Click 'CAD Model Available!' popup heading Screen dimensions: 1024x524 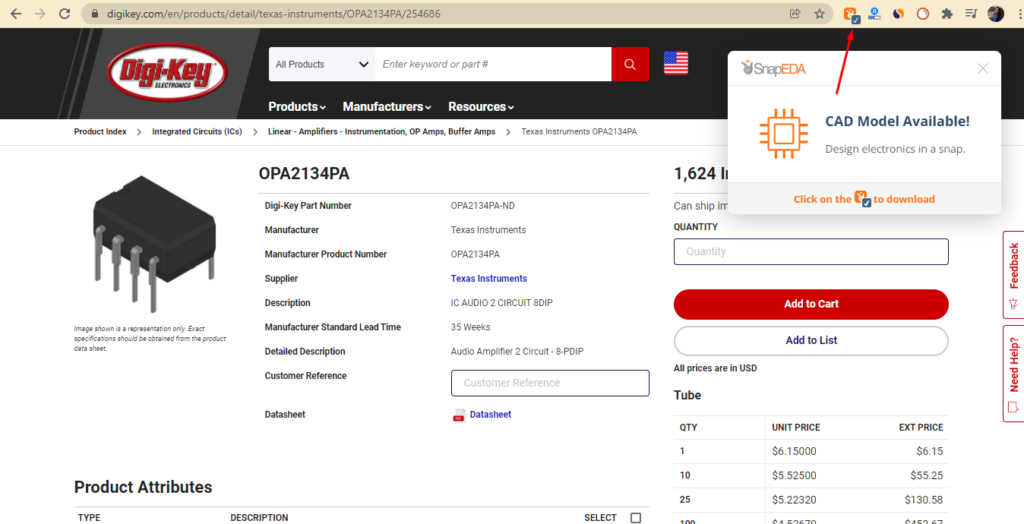(897, 121)
